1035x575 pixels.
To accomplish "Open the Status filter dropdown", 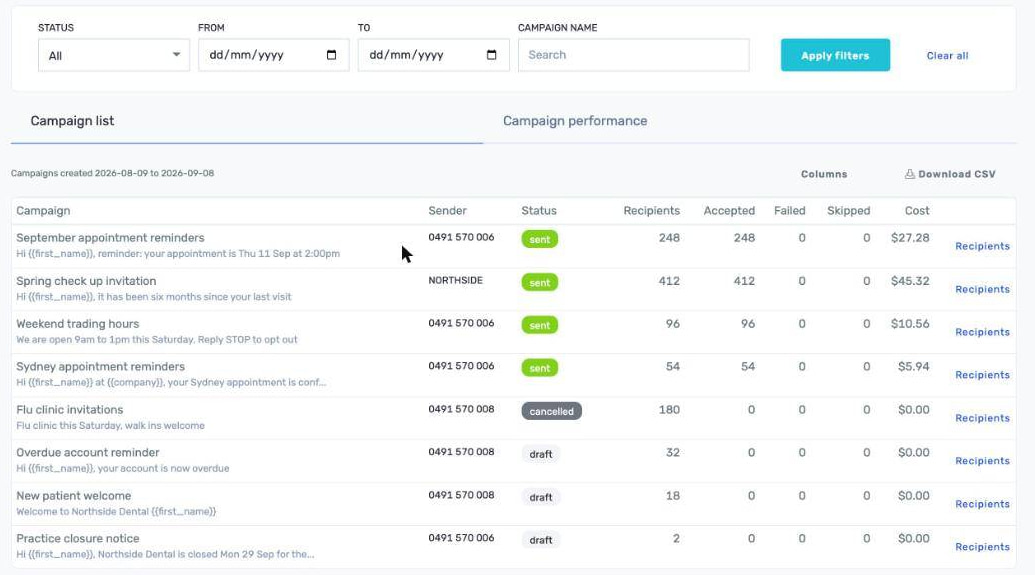I will [x=114, y=55].
